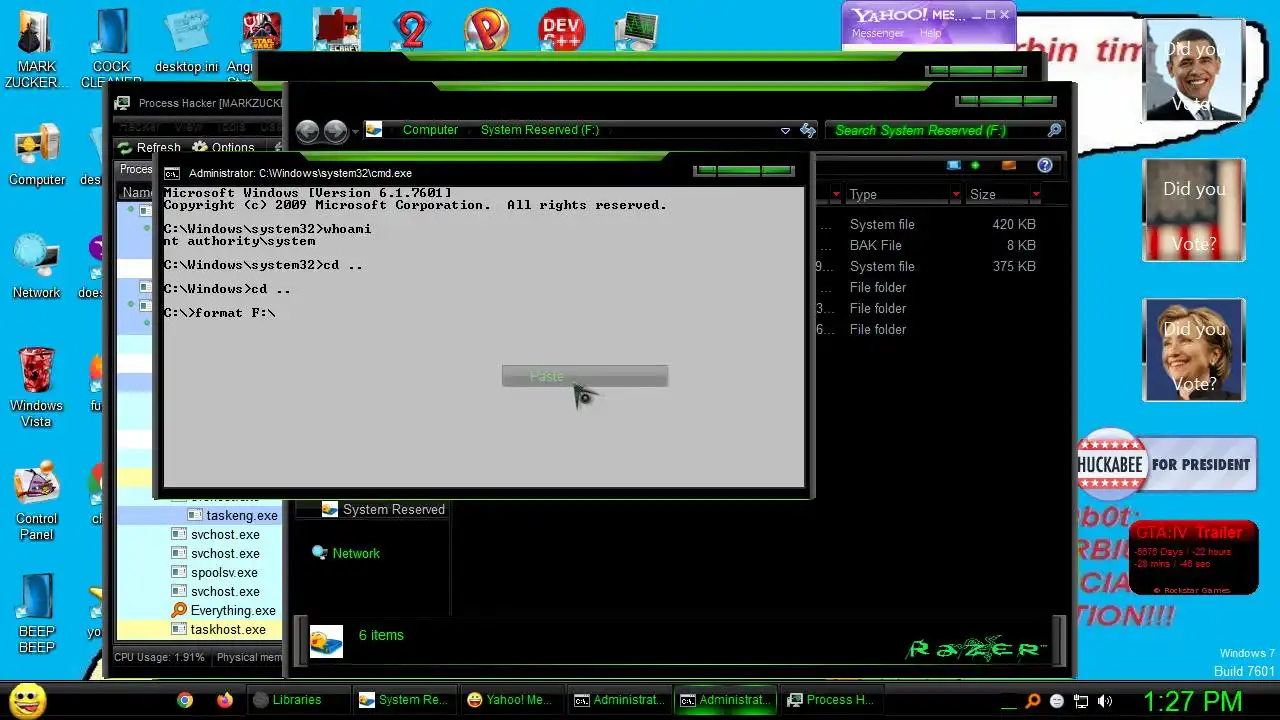Click the search magnifier icon in Explorer
This screenshot has width=1280, height=720.
click(1054, 130)
